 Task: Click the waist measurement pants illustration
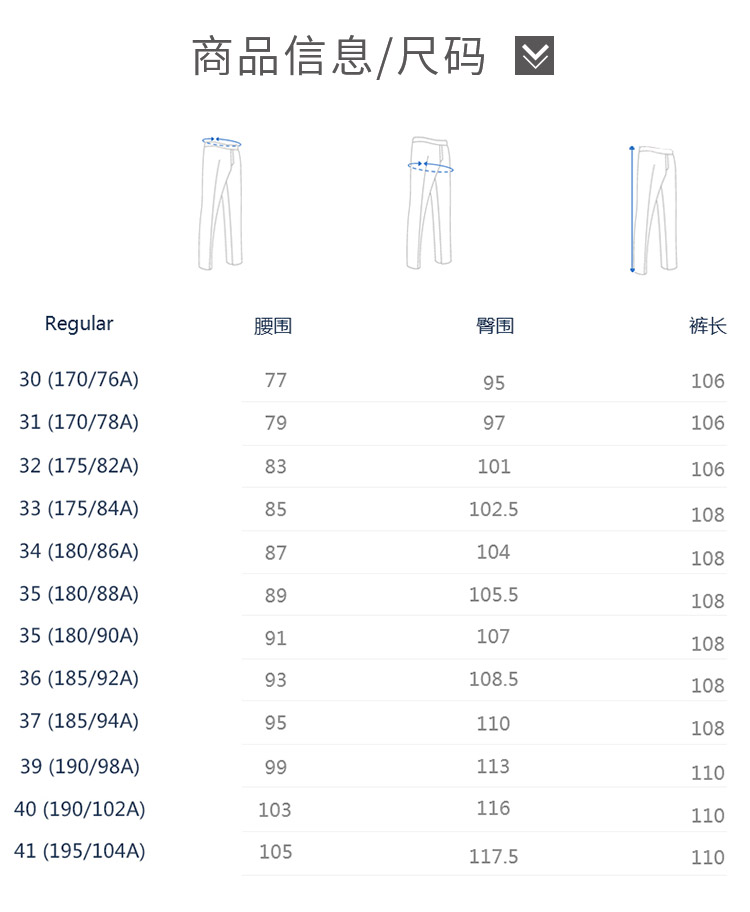pos(221,202)
